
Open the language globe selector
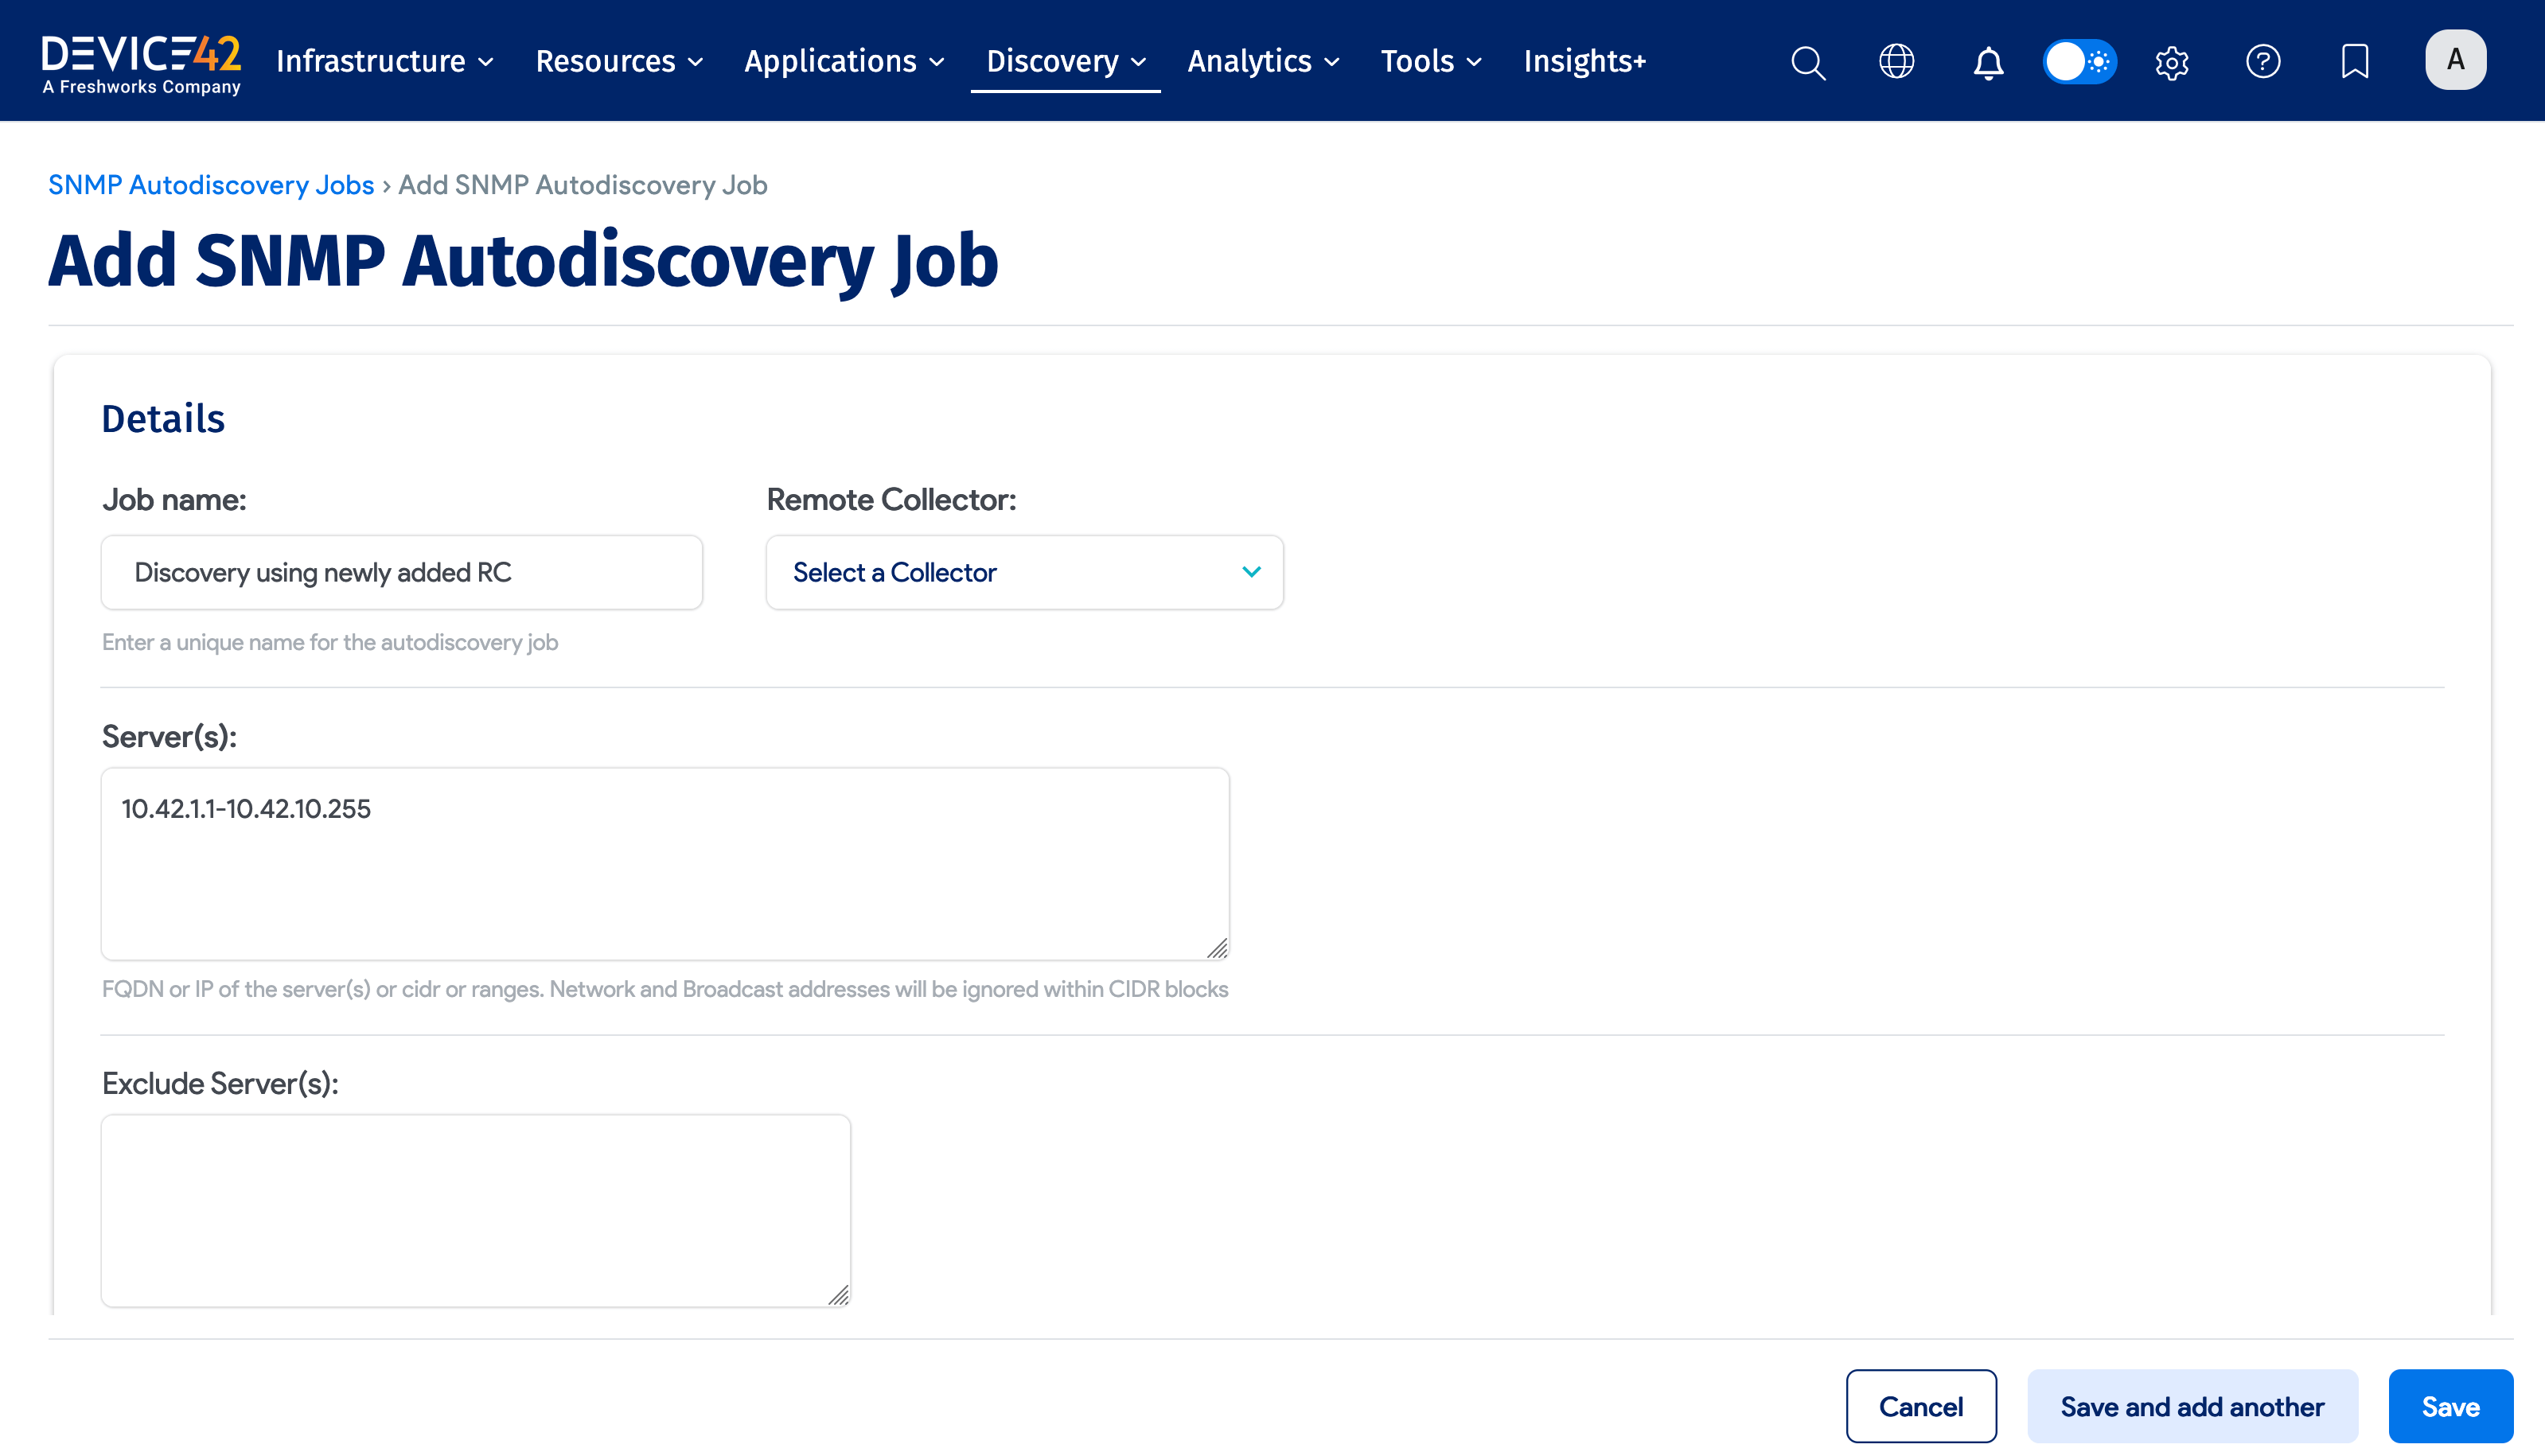coord(1896,62)
